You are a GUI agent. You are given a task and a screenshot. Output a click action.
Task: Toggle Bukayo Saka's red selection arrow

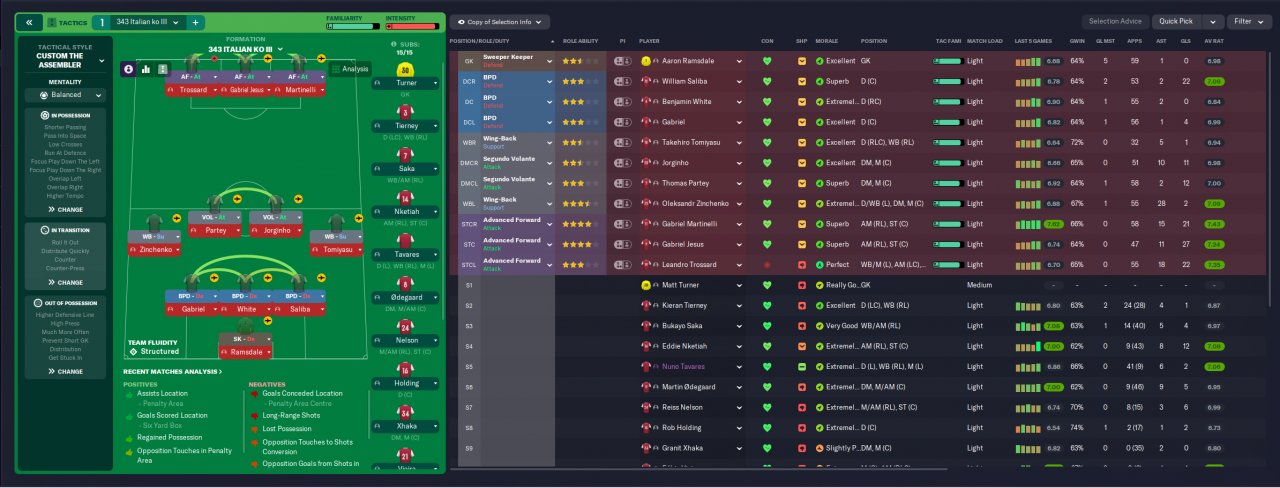pyautogui.click(x=801, y=326)
